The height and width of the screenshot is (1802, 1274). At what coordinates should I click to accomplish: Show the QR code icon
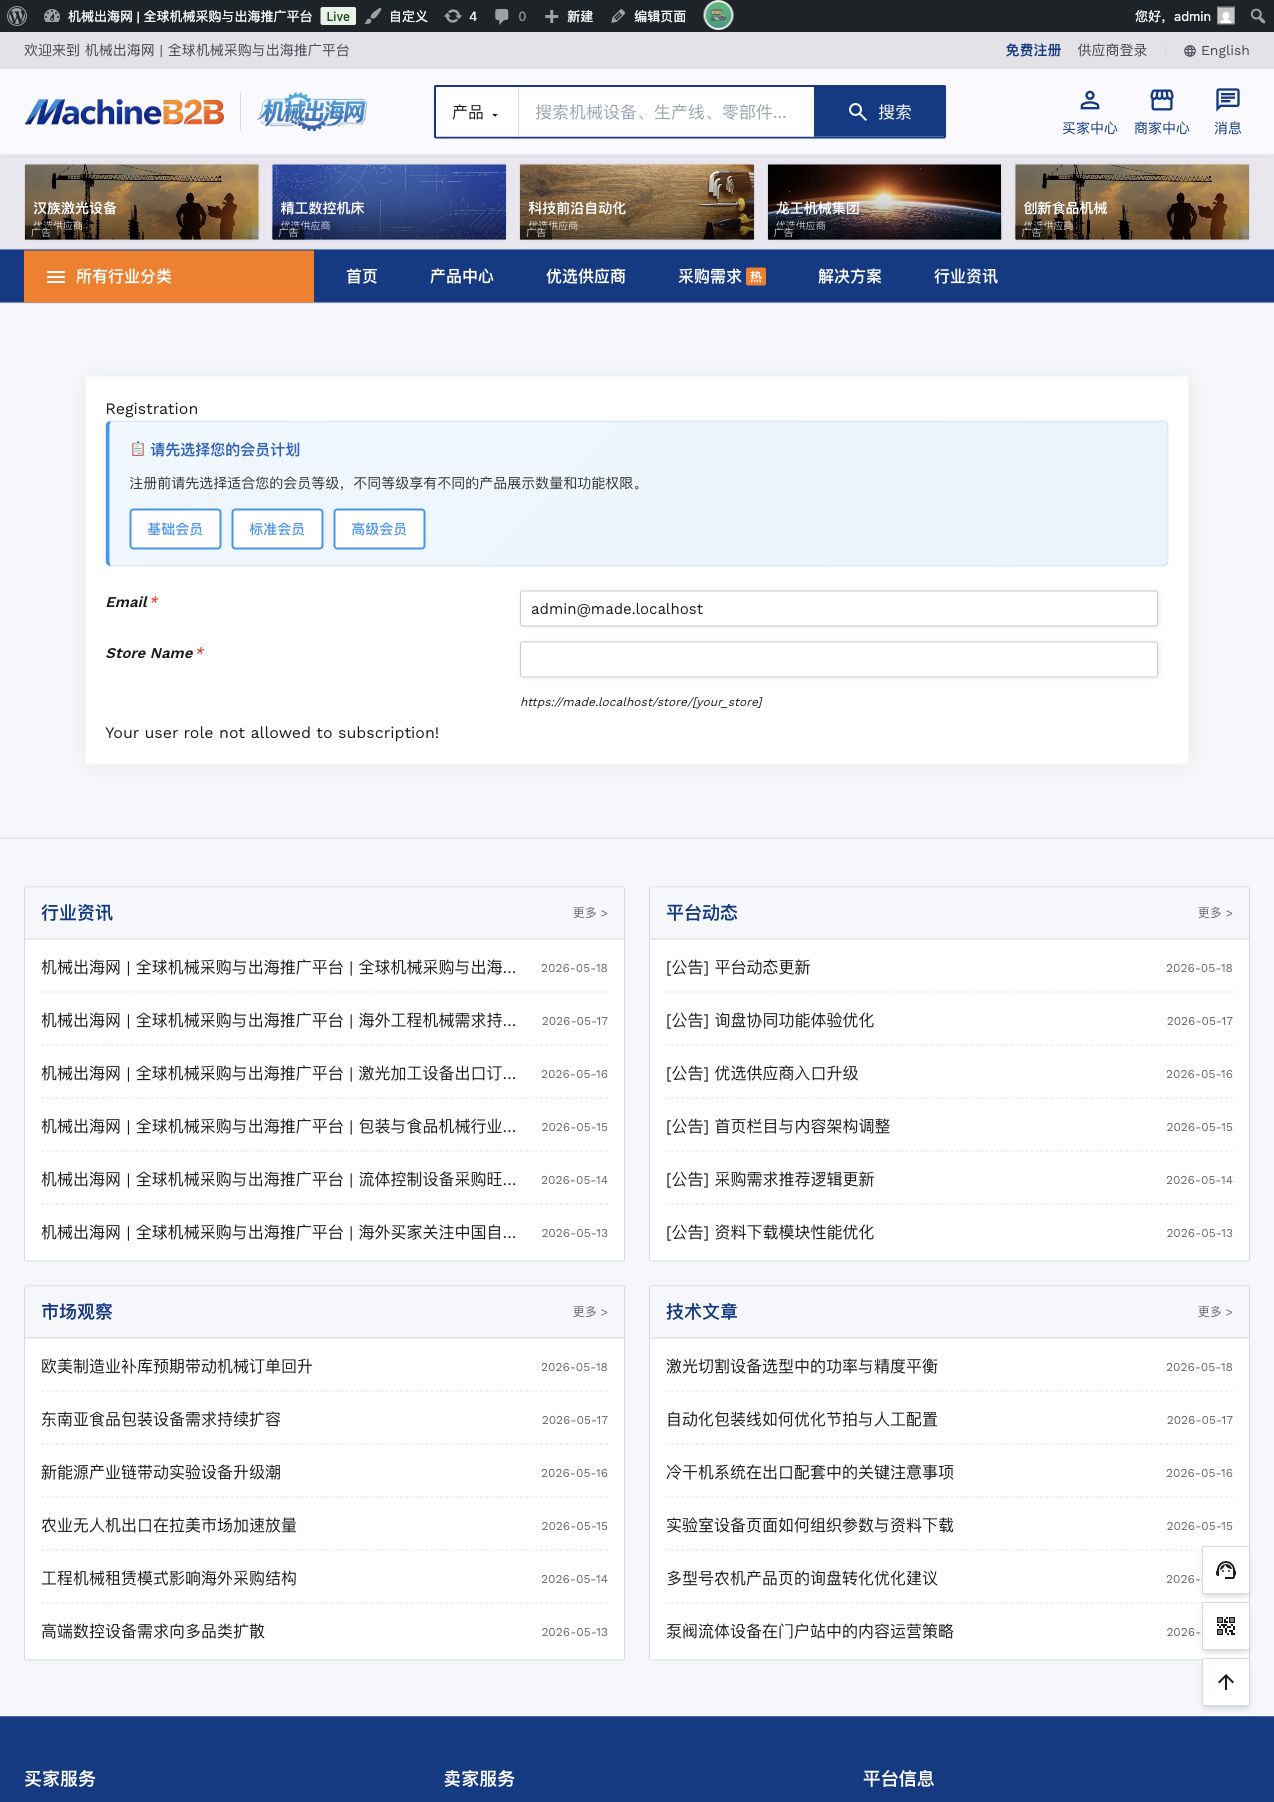1225,1626
